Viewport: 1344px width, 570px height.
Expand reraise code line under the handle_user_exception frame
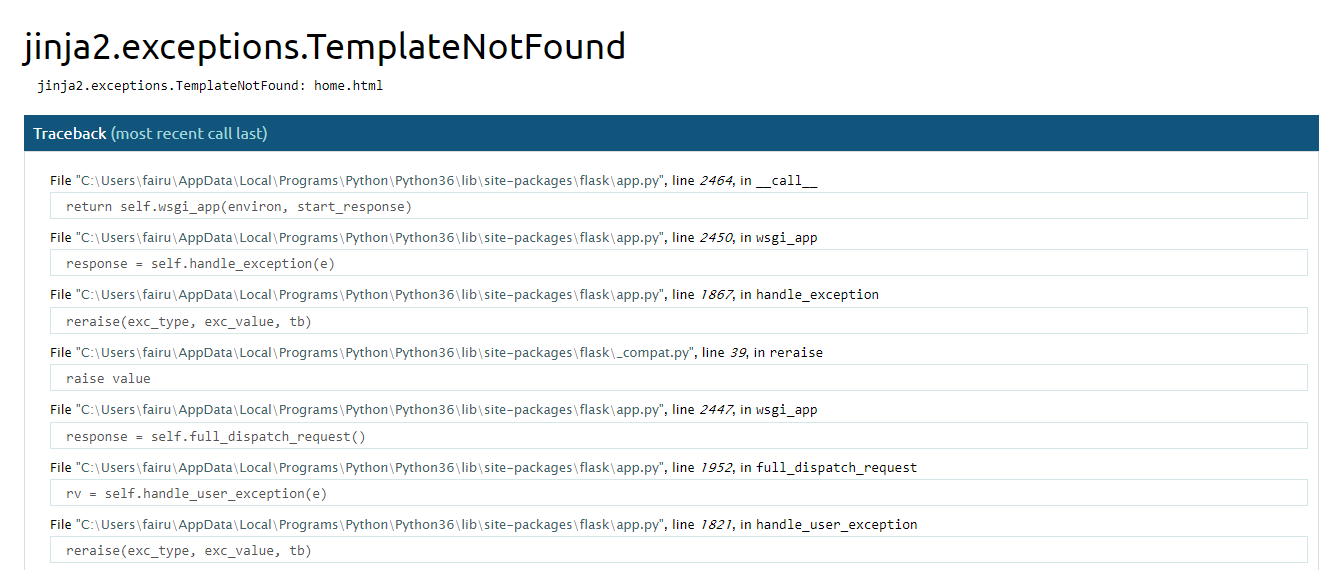point(188,551)
